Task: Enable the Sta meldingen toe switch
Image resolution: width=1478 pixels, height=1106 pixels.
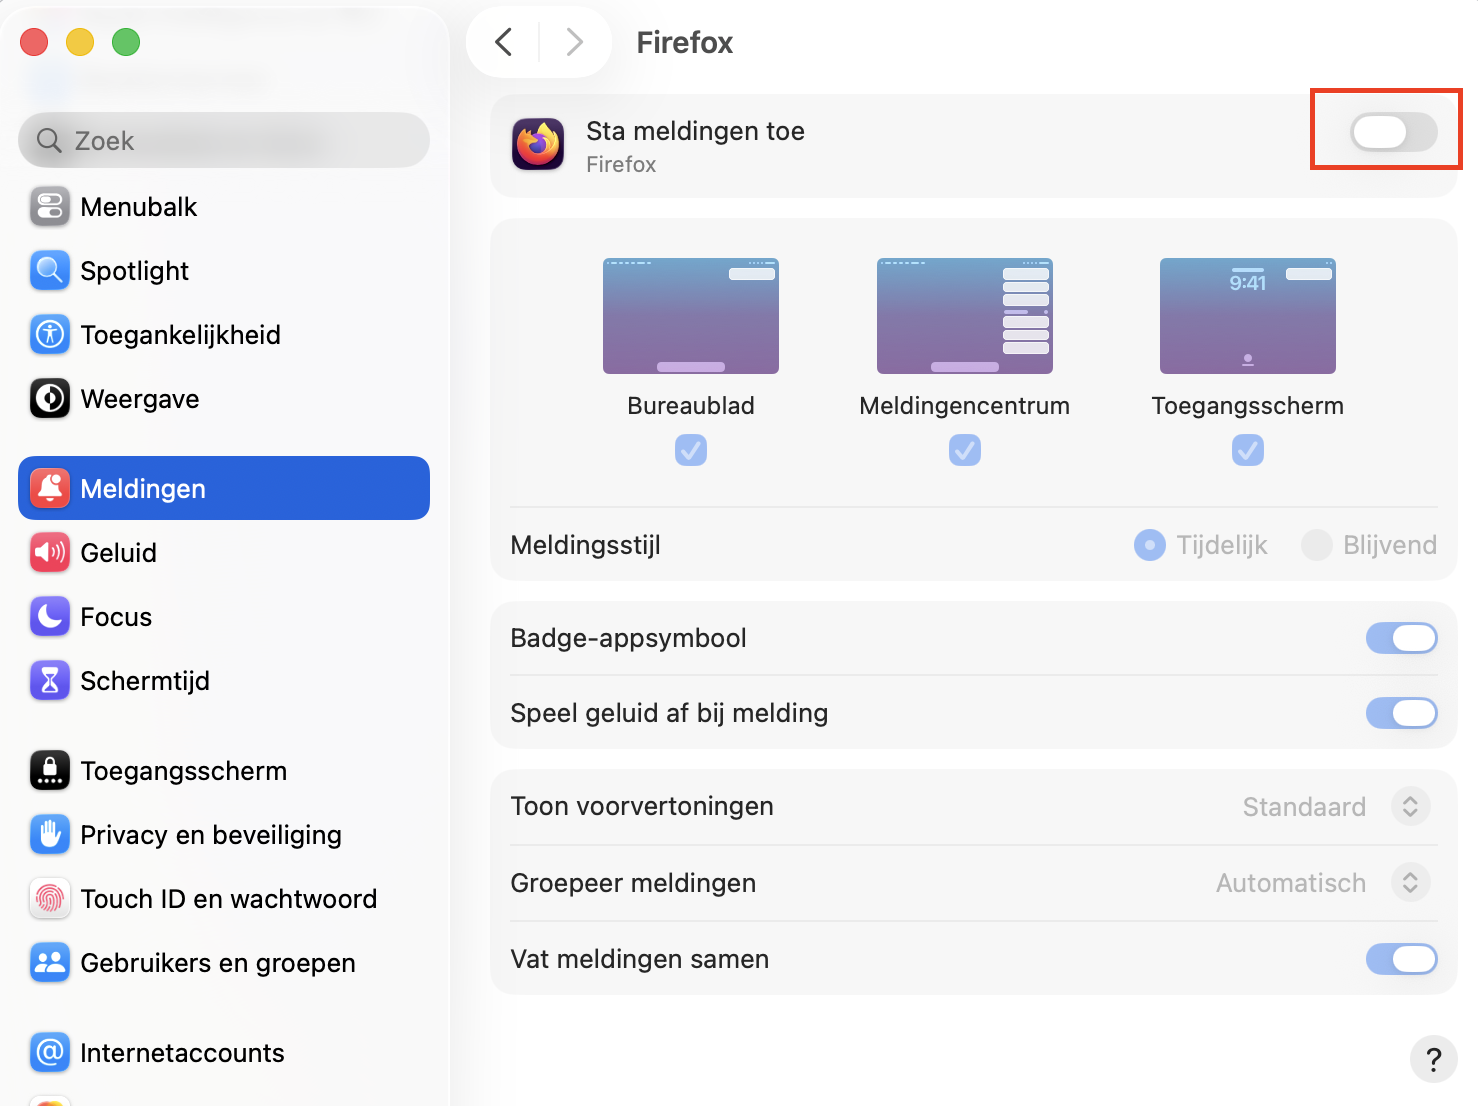Action: 1394,132
